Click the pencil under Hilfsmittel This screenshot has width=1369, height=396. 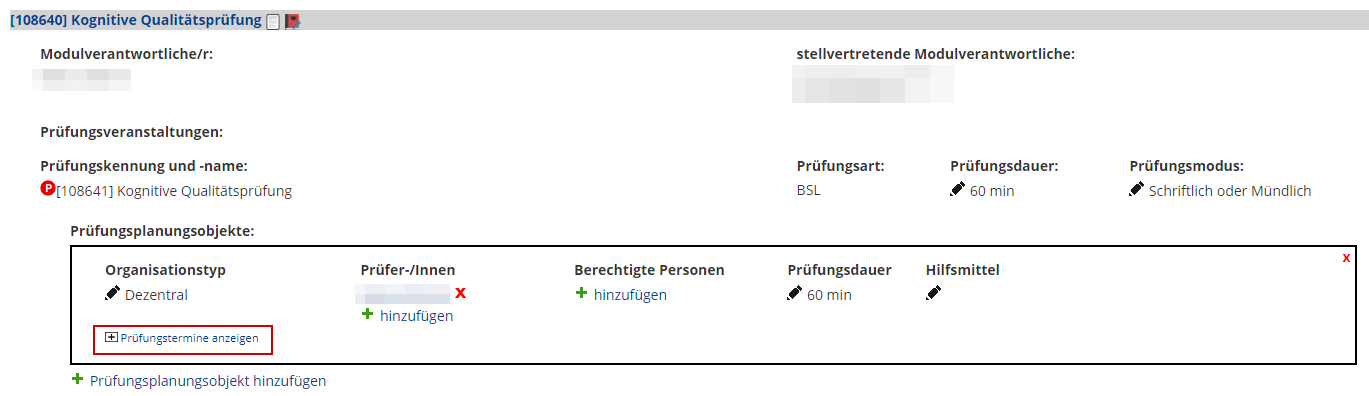[x=933, y=293]
